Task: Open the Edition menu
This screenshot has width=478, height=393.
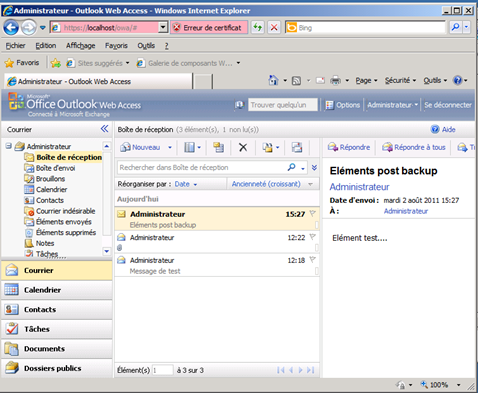Action: (x=46, y=46)
